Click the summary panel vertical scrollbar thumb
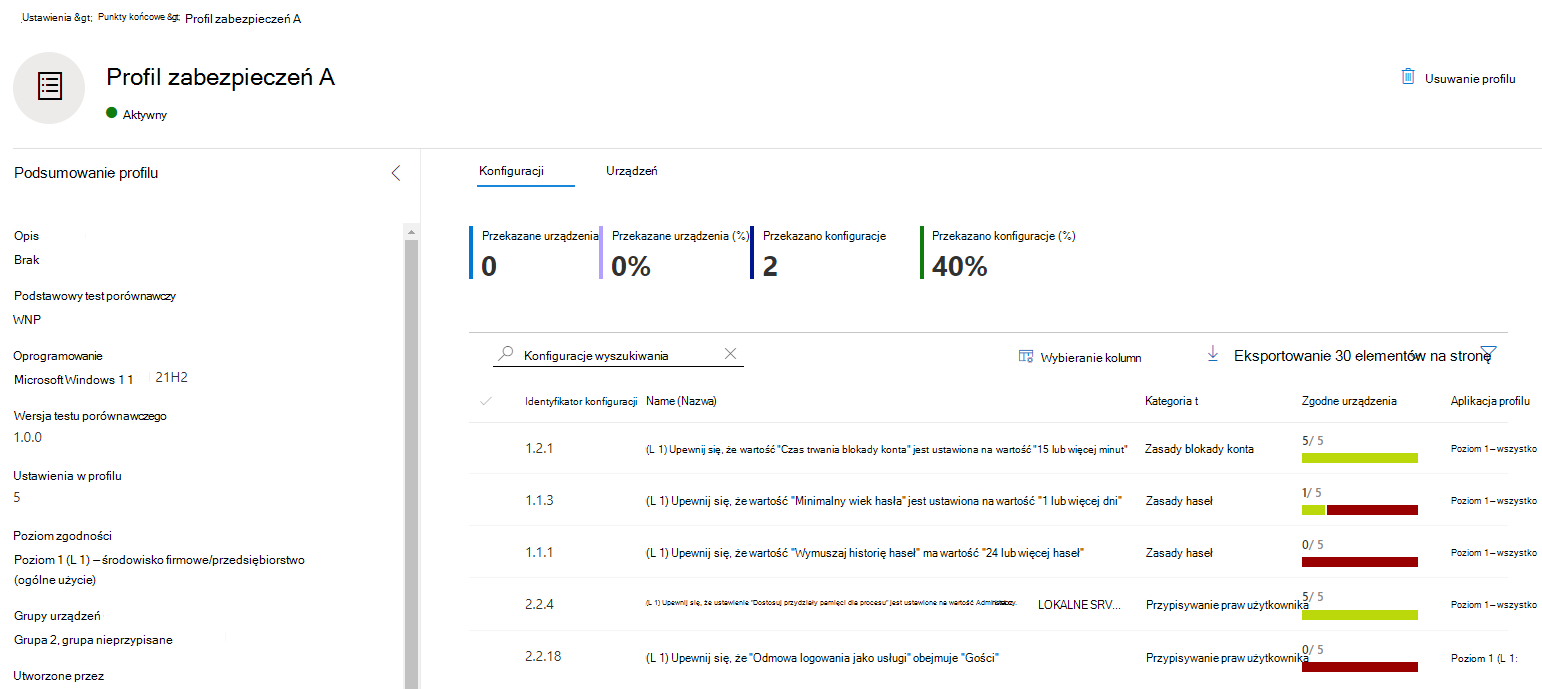The width and height of the screenshot is (1542, 689). (x=410, y=462)
